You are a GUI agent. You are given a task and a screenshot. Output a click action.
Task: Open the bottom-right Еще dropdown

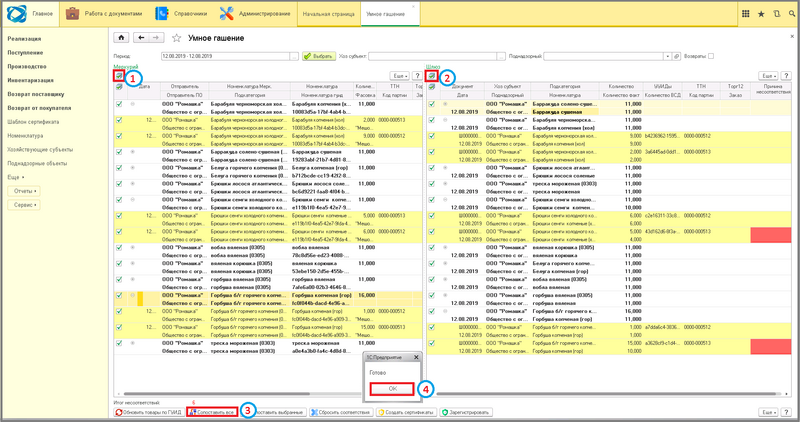pyautogui.click(x=768, y=412)
